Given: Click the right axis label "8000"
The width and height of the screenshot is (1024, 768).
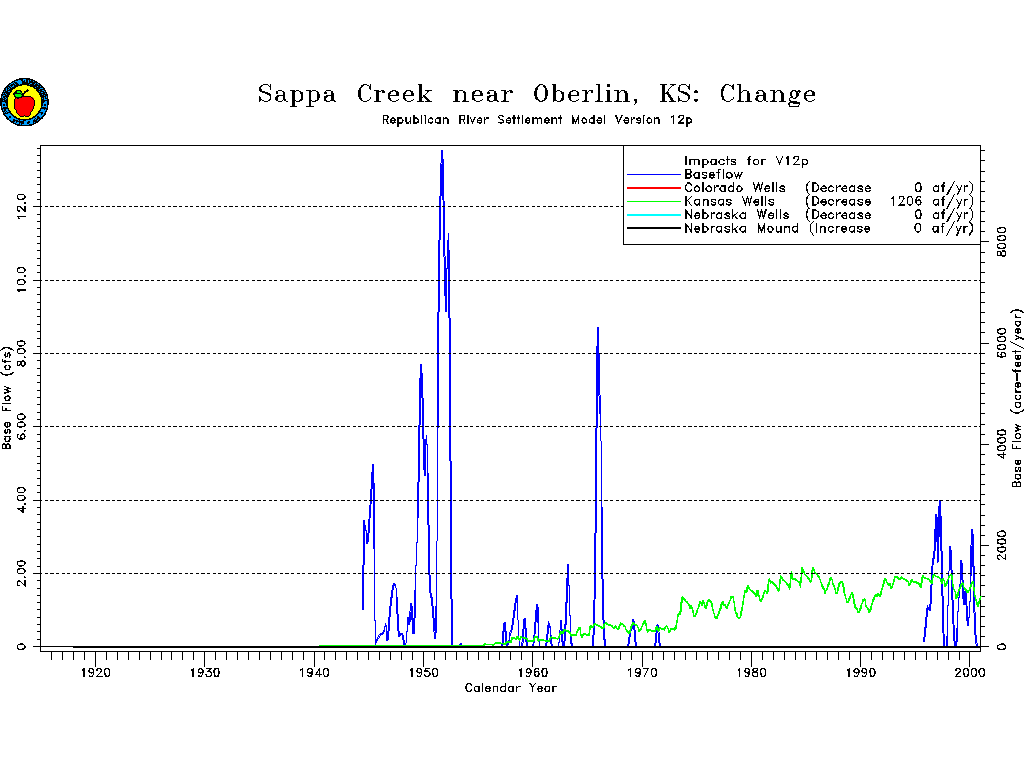Looking at the screenshot, I should pyautogui.click(x=1000, y=242).
